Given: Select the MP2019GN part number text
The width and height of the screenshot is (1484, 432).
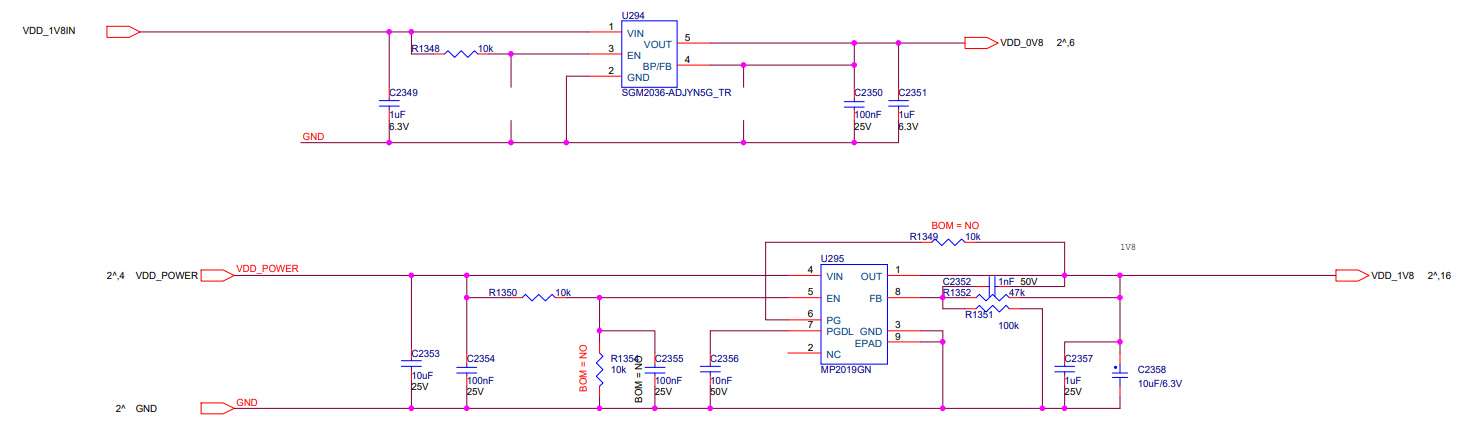Looking at the screenshot, I should 846,369.
